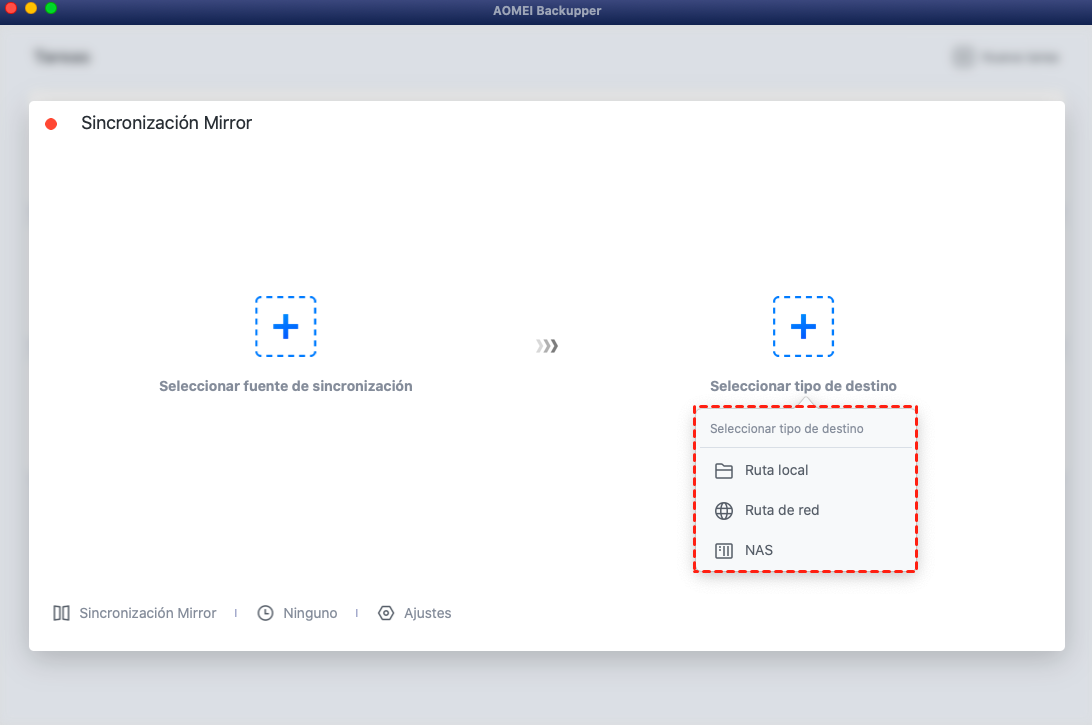Choose NAS from the destination menu

click(757, 550)
